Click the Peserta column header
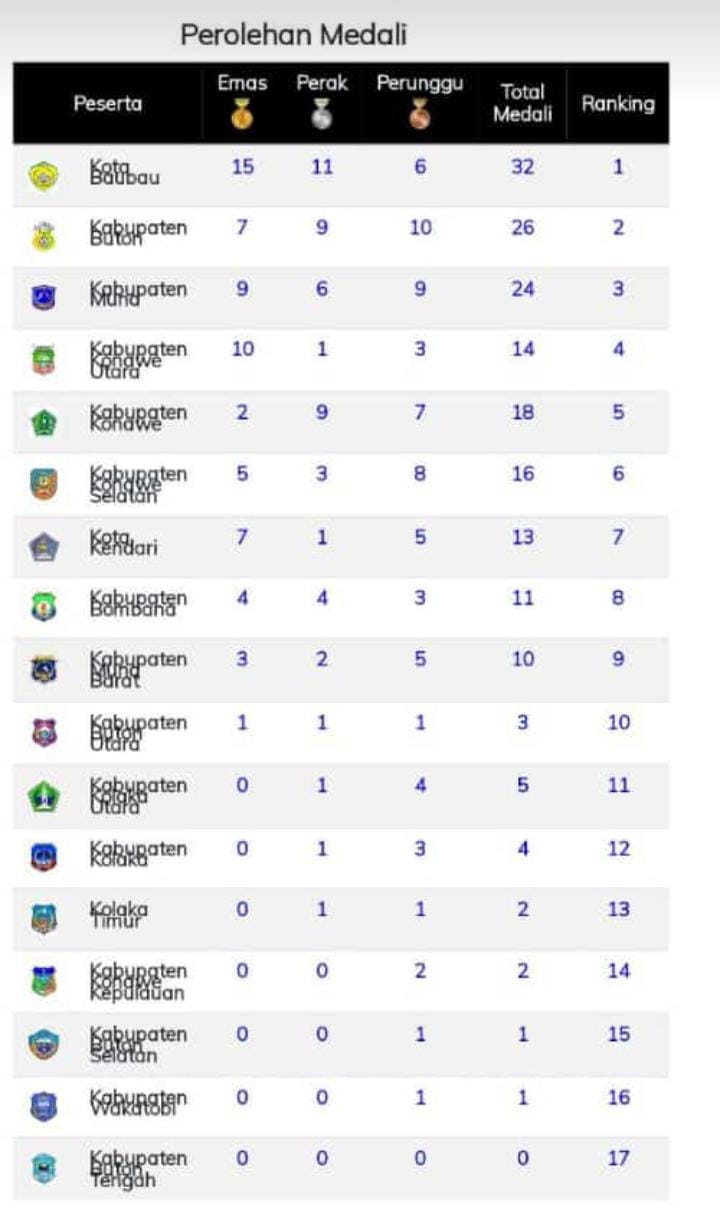The width and height of the screenshot is (720, 1211). (x=108, y=103)
